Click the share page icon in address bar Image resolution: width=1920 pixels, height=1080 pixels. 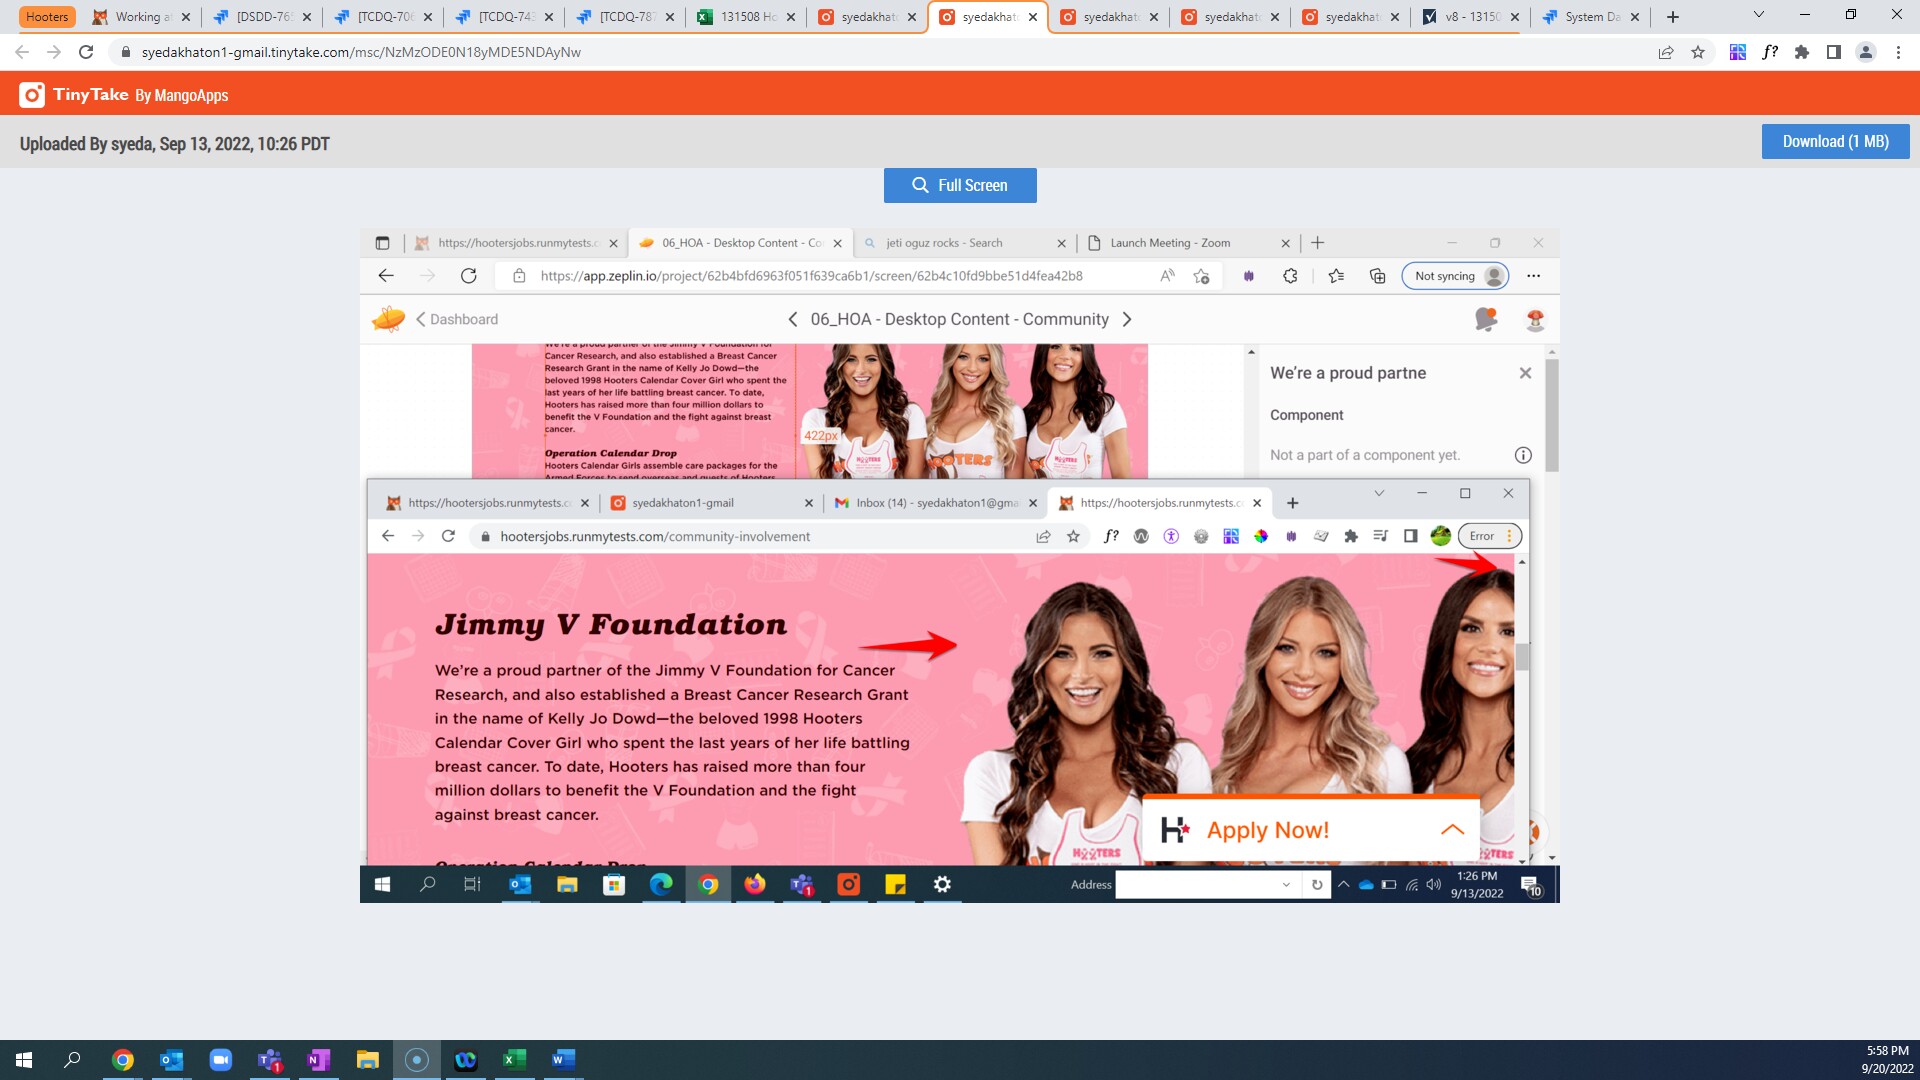pos(1666,52)
